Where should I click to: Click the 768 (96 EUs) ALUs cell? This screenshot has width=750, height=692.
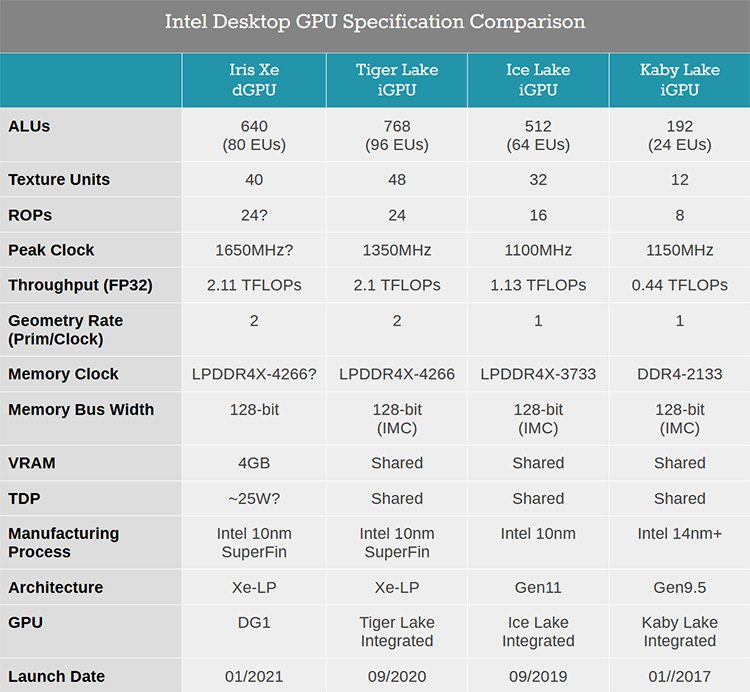point(397,135)
